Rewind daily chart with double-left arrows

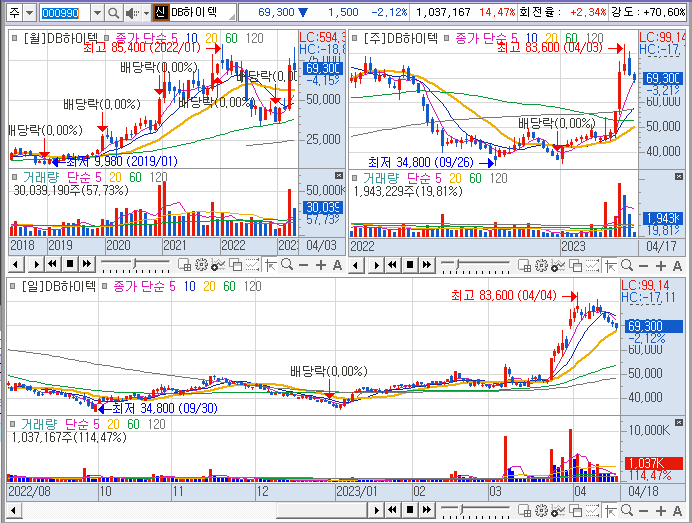point(392,511)
